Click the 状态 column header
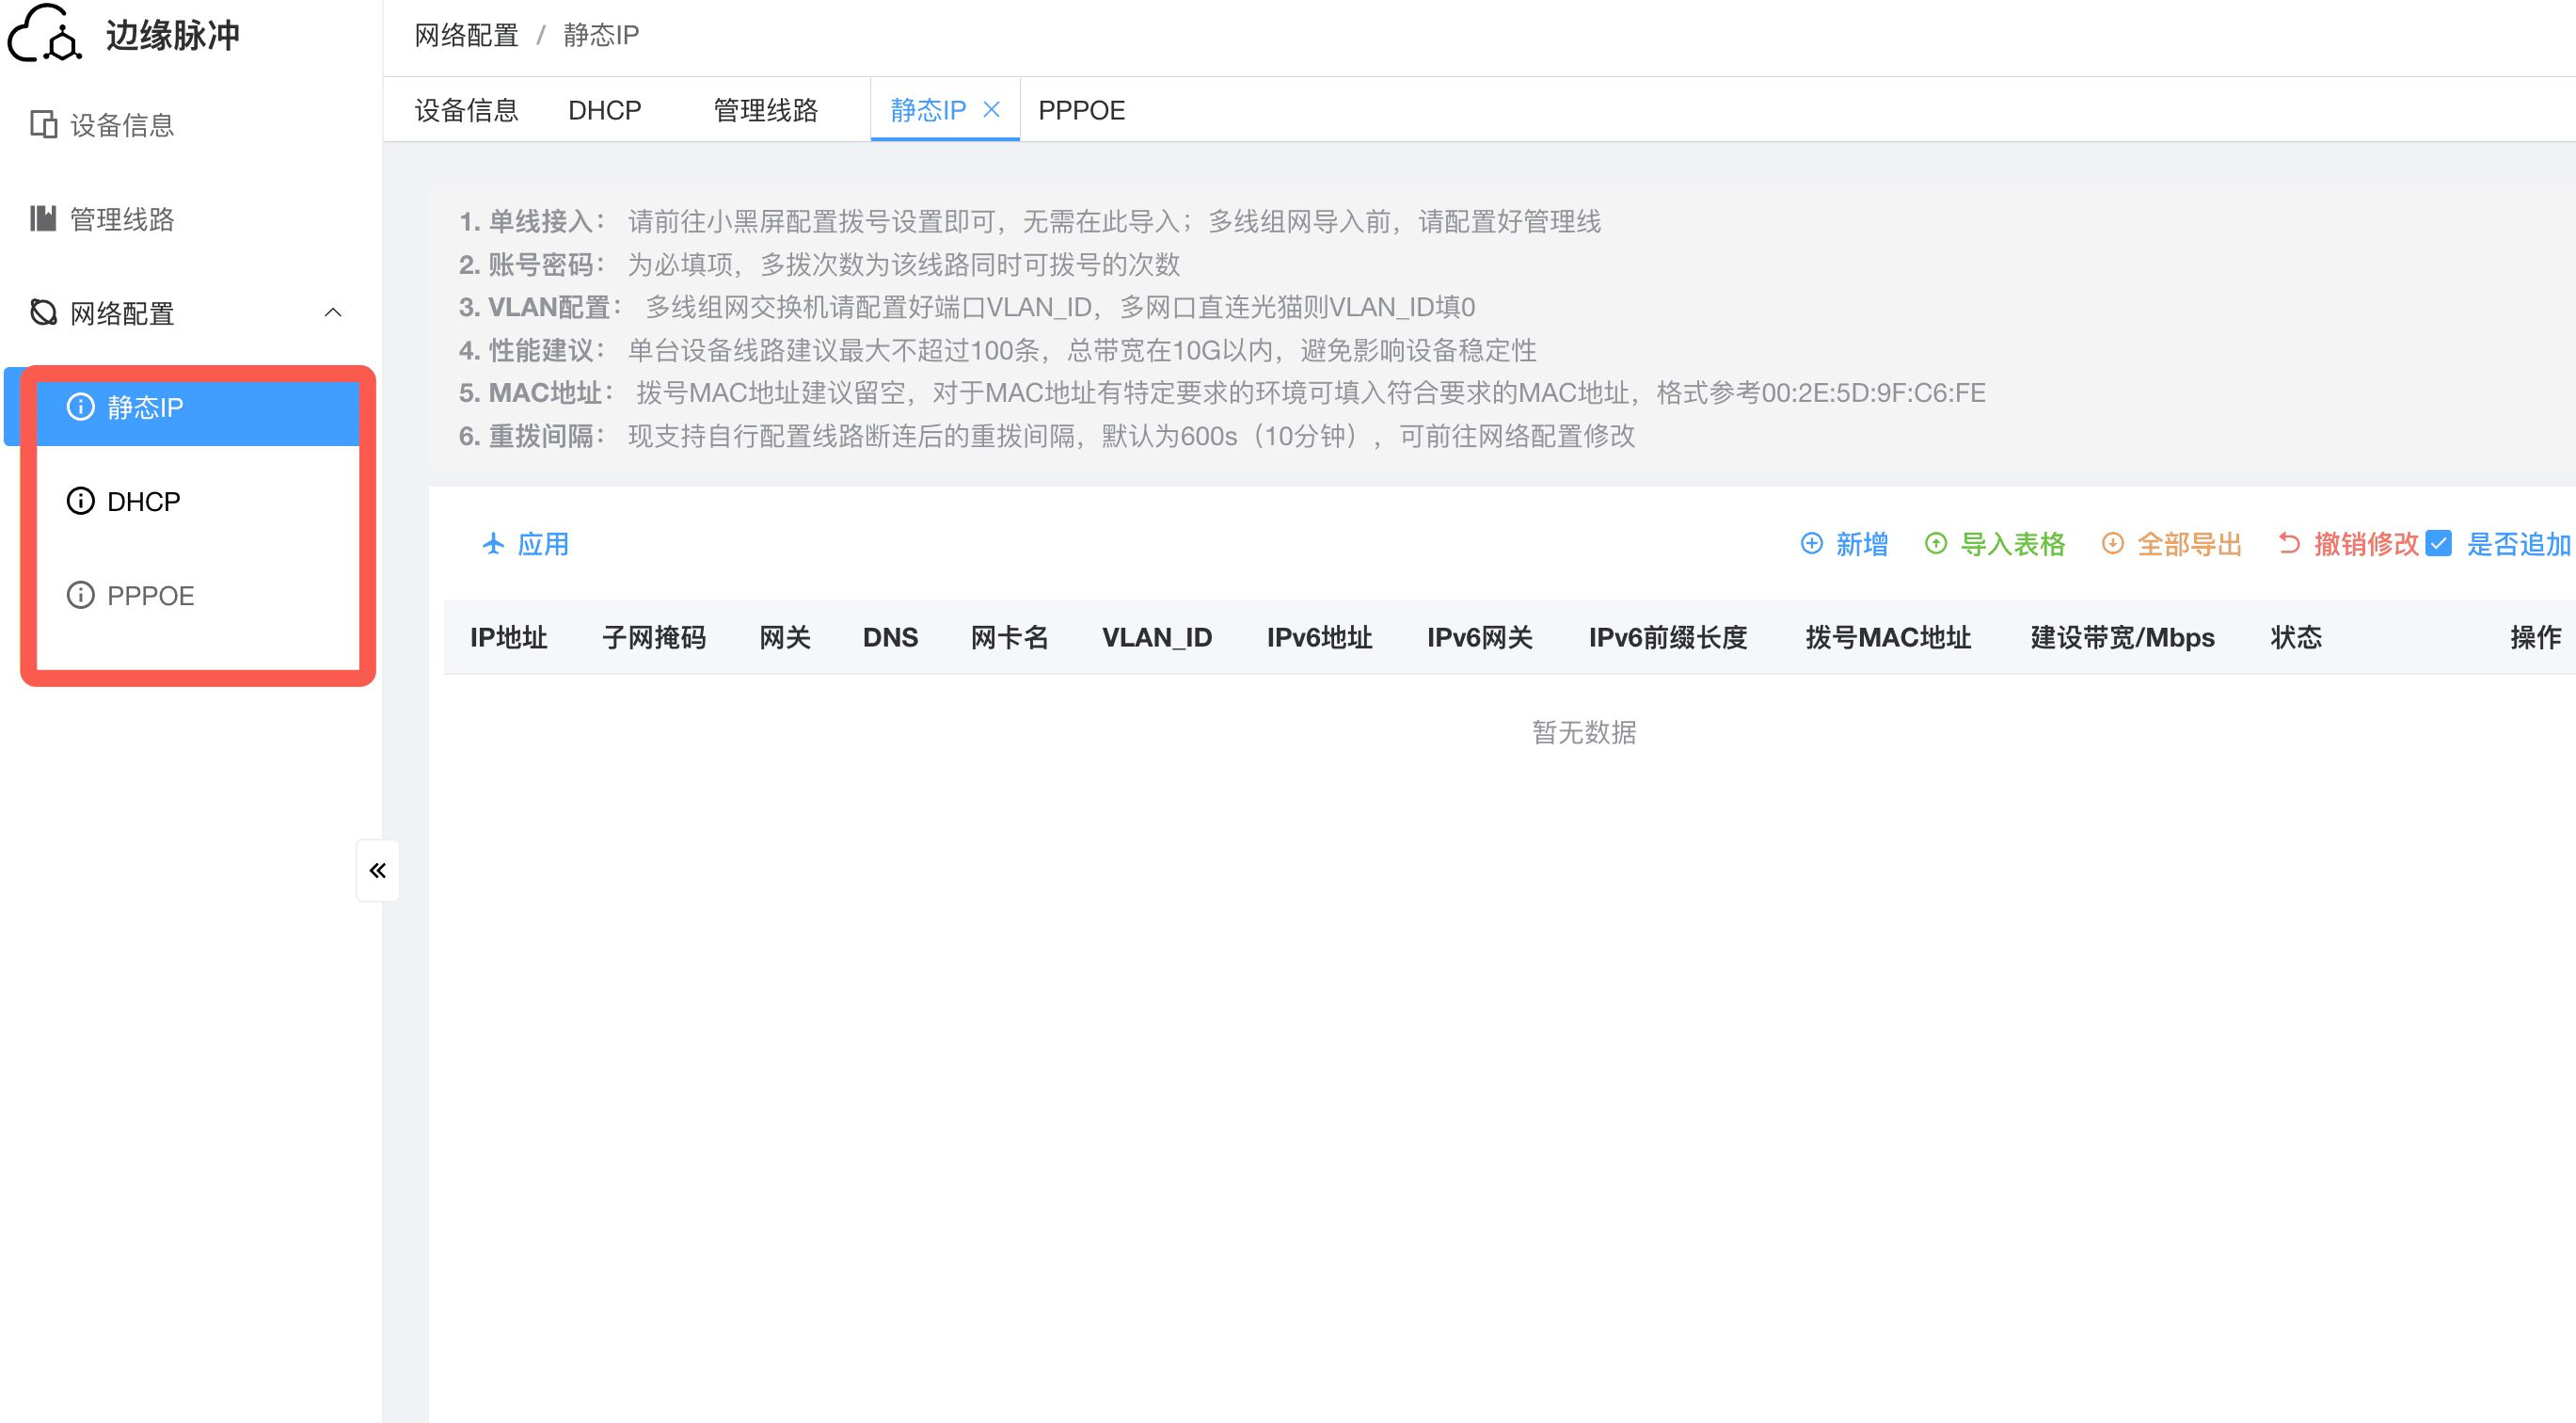This screenshot has width=2576, height=1423. point(2295,637)
